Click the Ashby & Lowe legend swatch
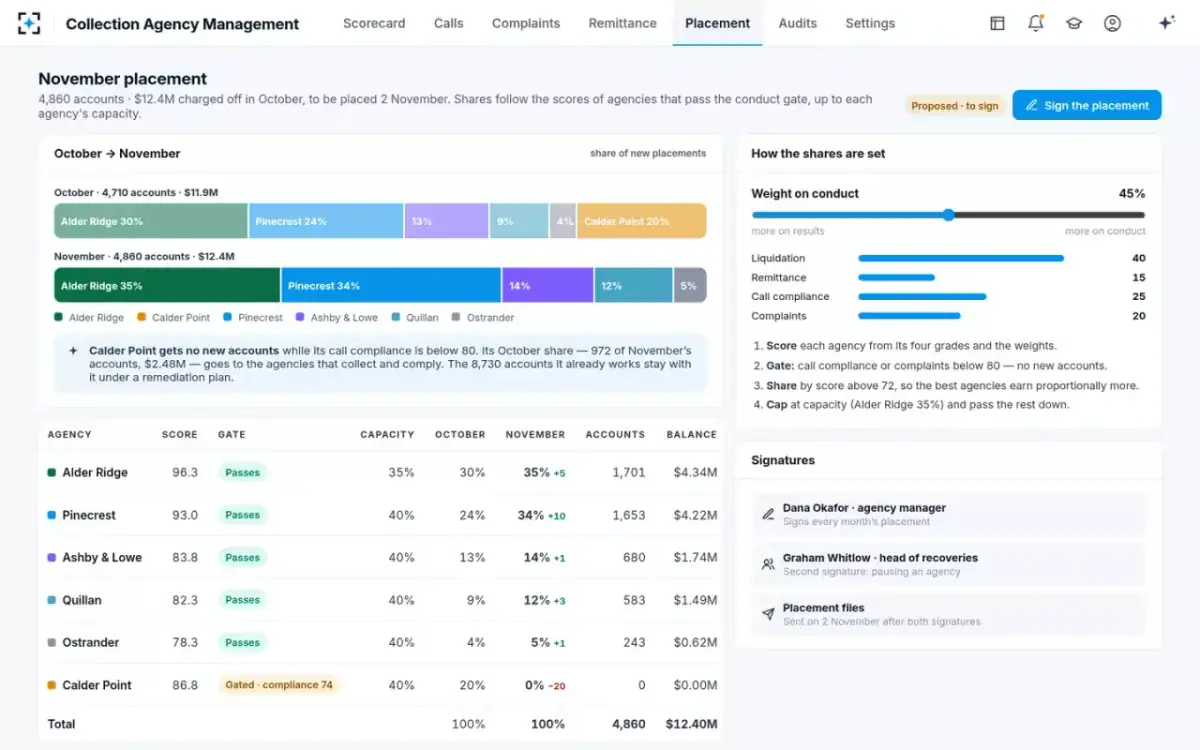This screenshot has height=750, width=1200. point(300,317)
